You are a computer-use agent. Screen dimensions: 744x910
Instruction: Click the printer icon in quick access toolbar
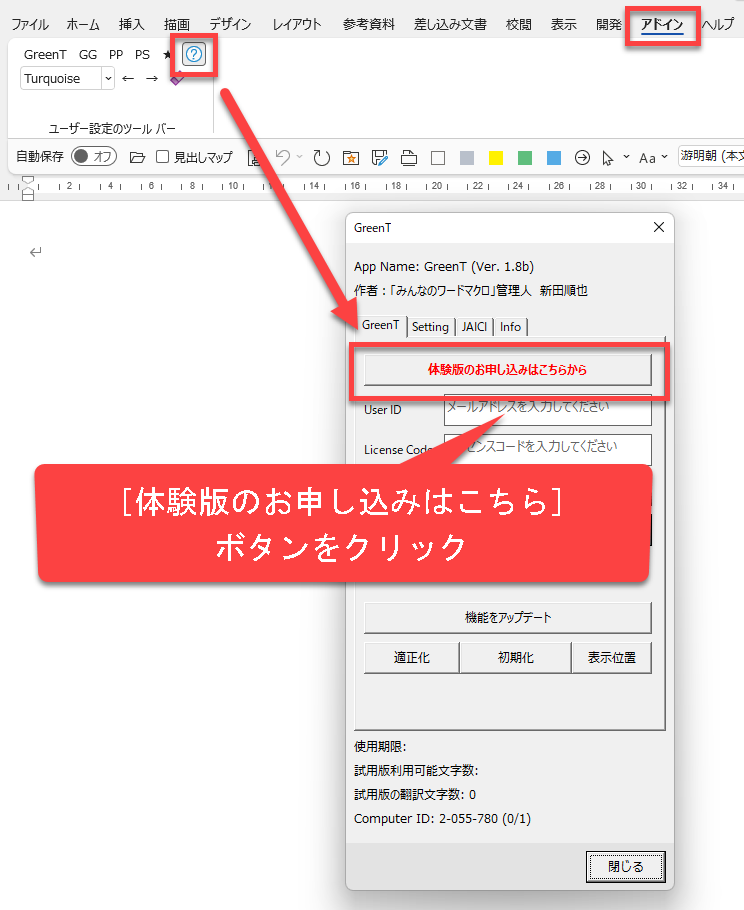(408, 157)
